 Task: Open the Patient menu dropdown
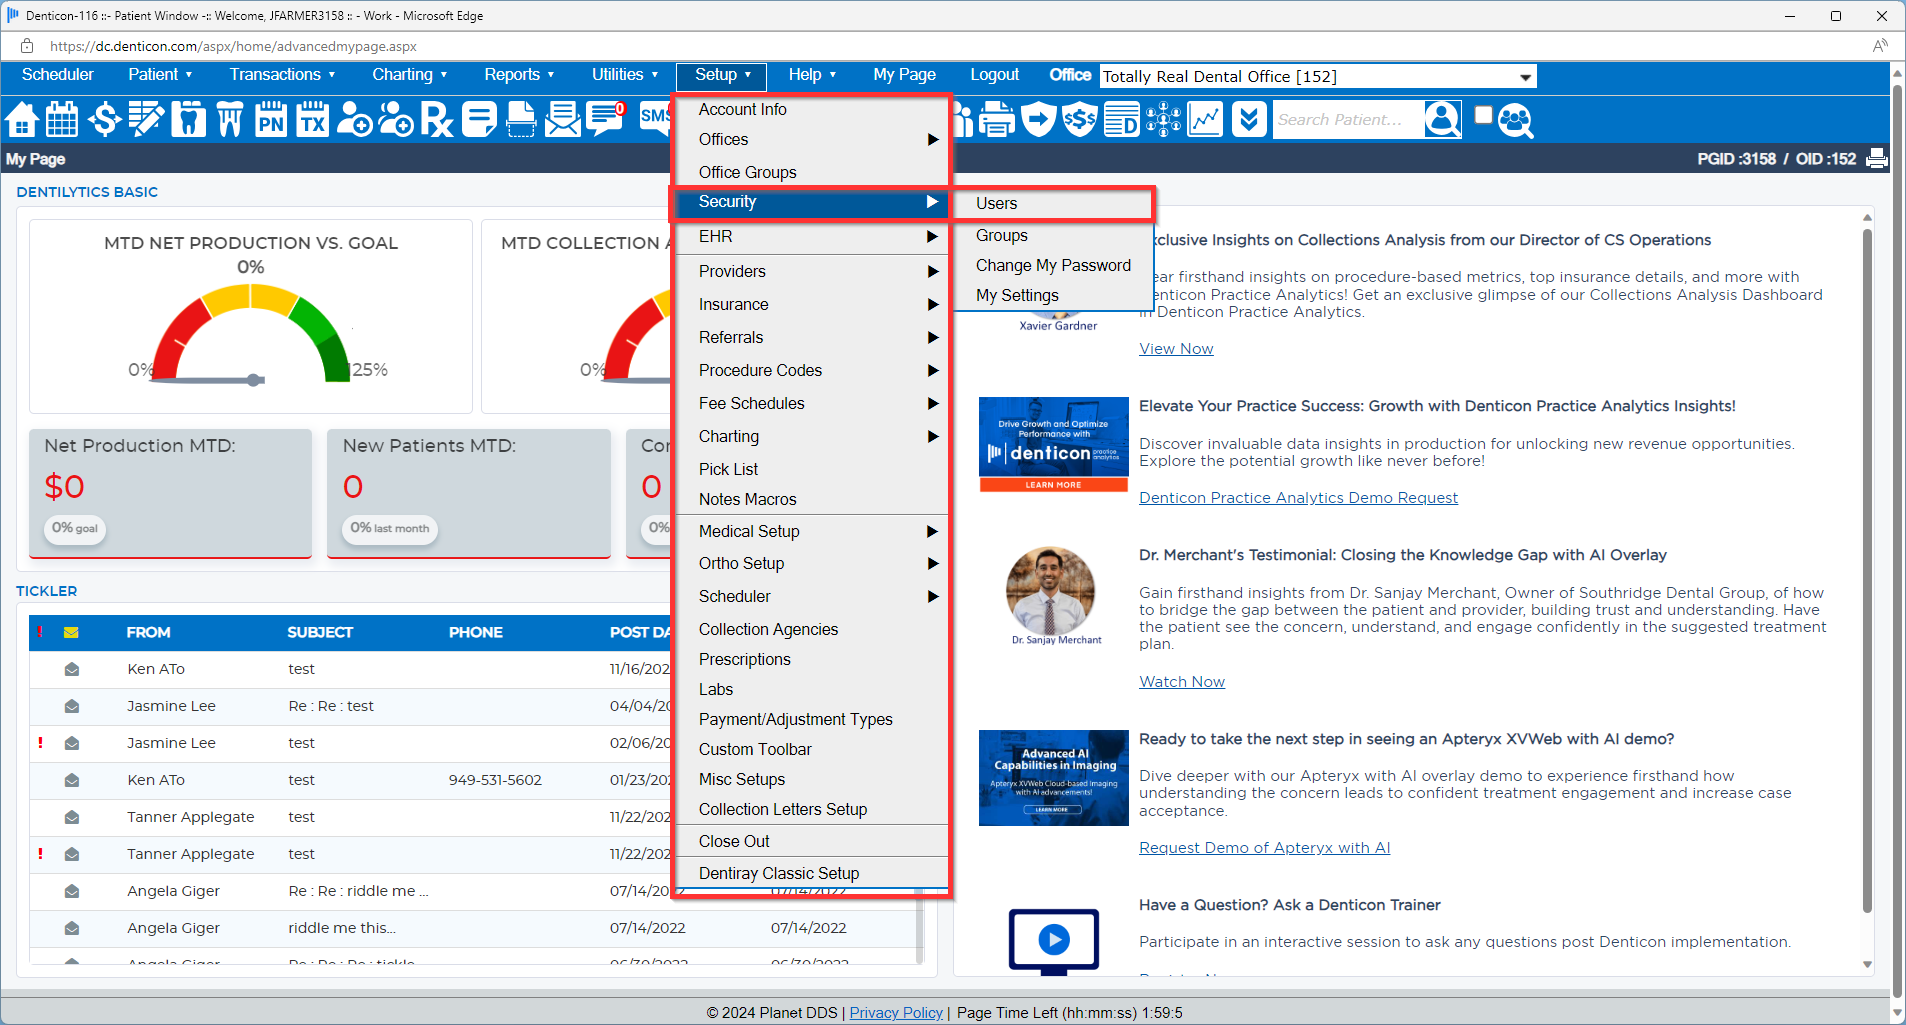(x=160, y=75)
